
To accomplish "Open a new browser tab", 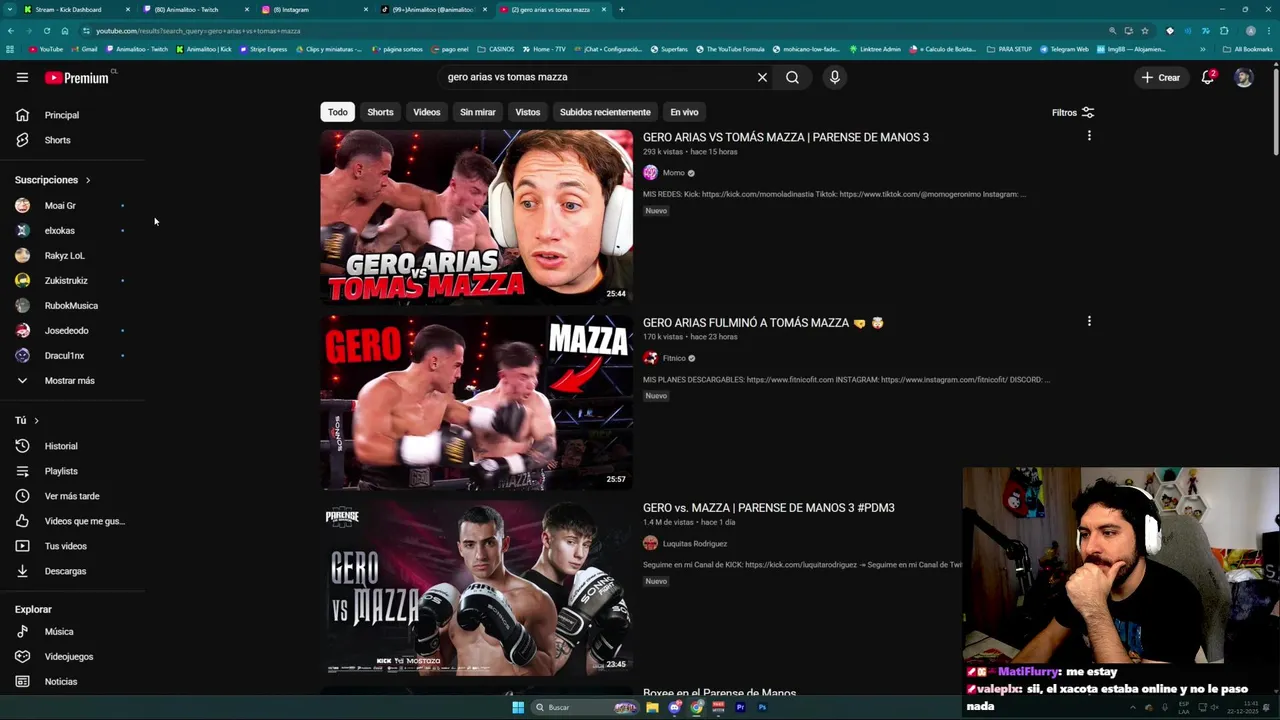I will point(621,9).
